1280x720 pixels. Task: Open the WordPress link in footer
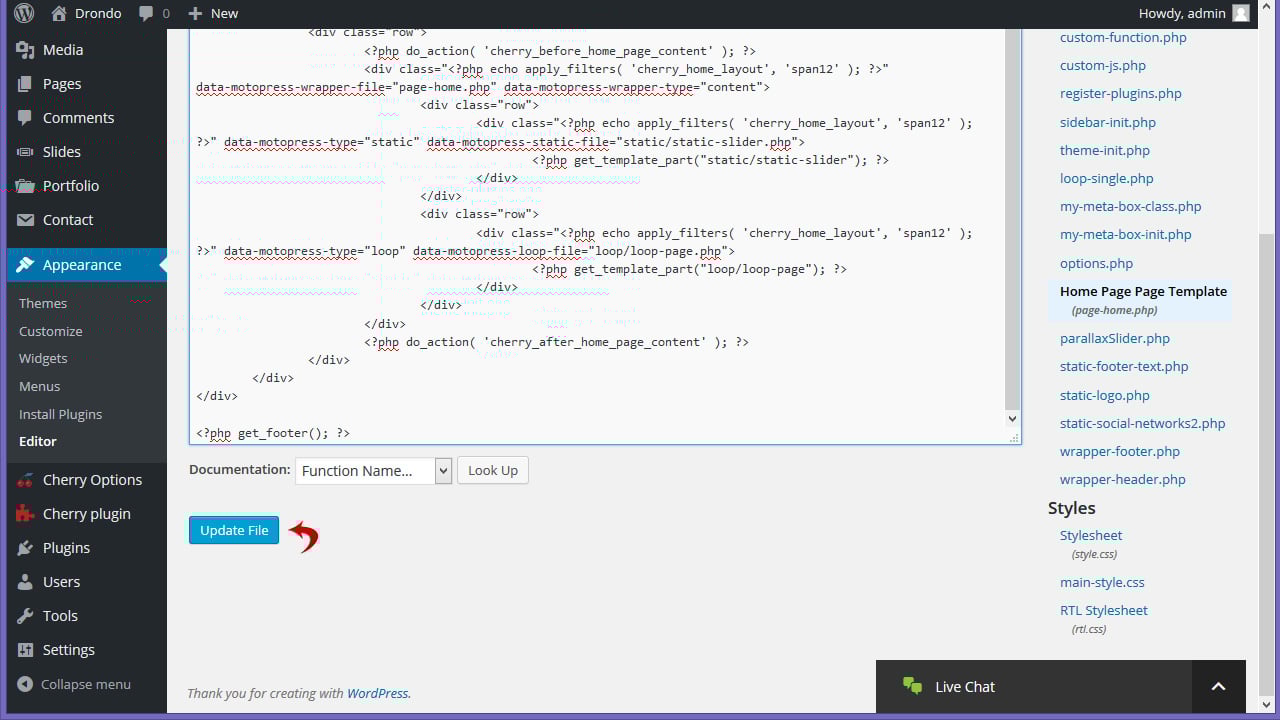[x=377, y=693]
